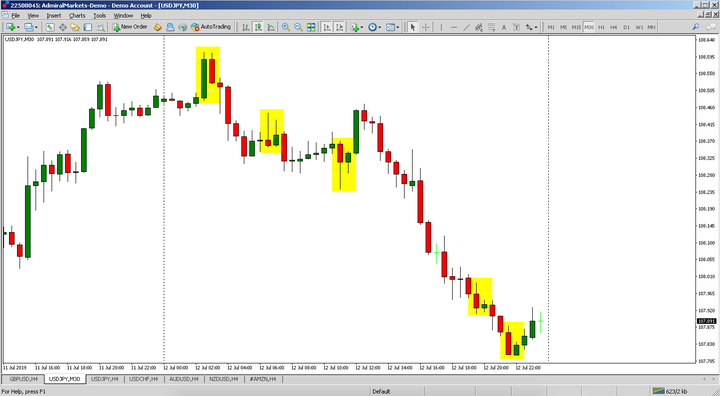The height and width of the screenshot is (396, 720).
Task: Open the Data Window crosshair-style icon
Action: (x=63, y=27)
